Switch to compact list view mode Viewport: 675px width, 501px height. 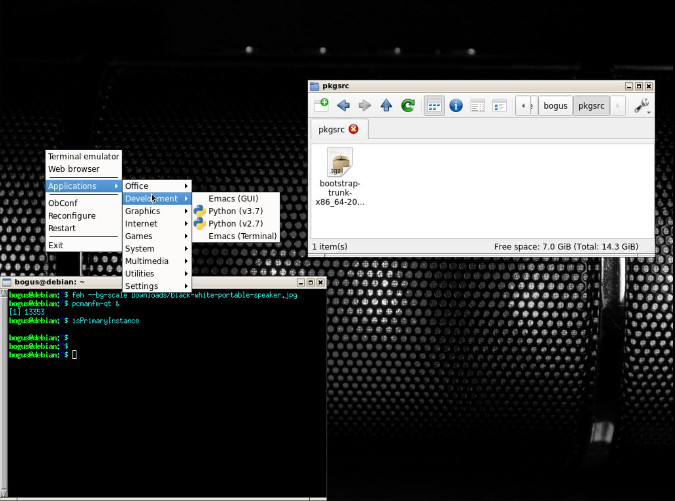477,105
